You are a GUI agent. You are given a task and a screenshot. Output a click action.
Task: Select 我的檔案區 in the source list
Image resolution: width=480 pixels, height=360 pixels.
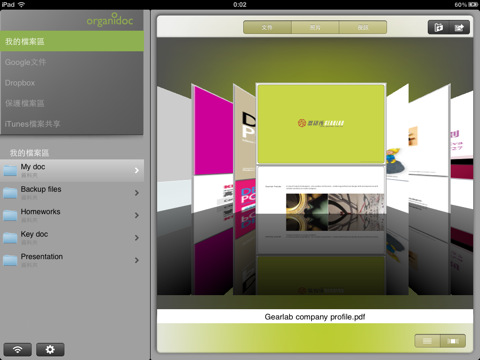(x=72, y=41)
